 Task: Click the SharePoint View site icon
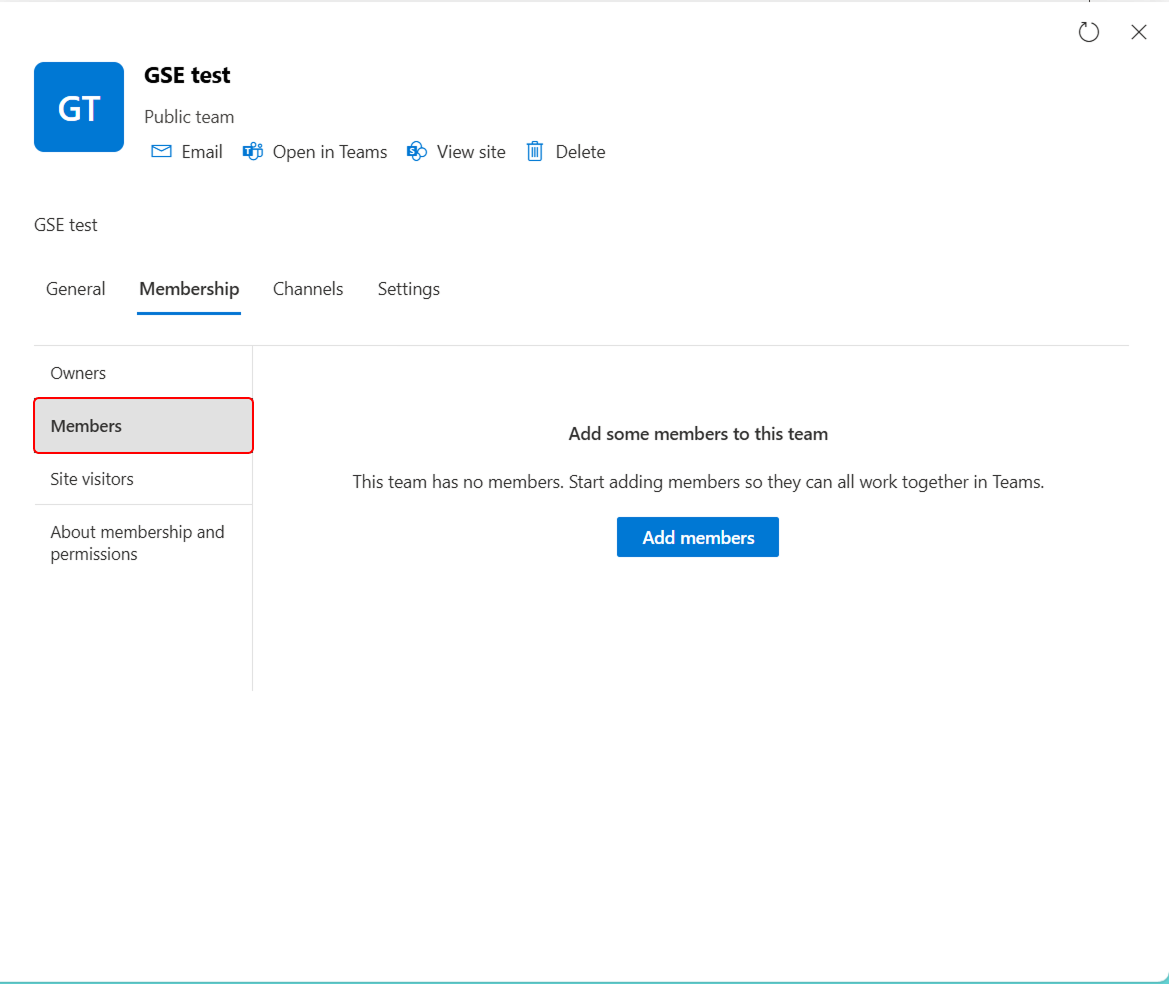[417, 151]
